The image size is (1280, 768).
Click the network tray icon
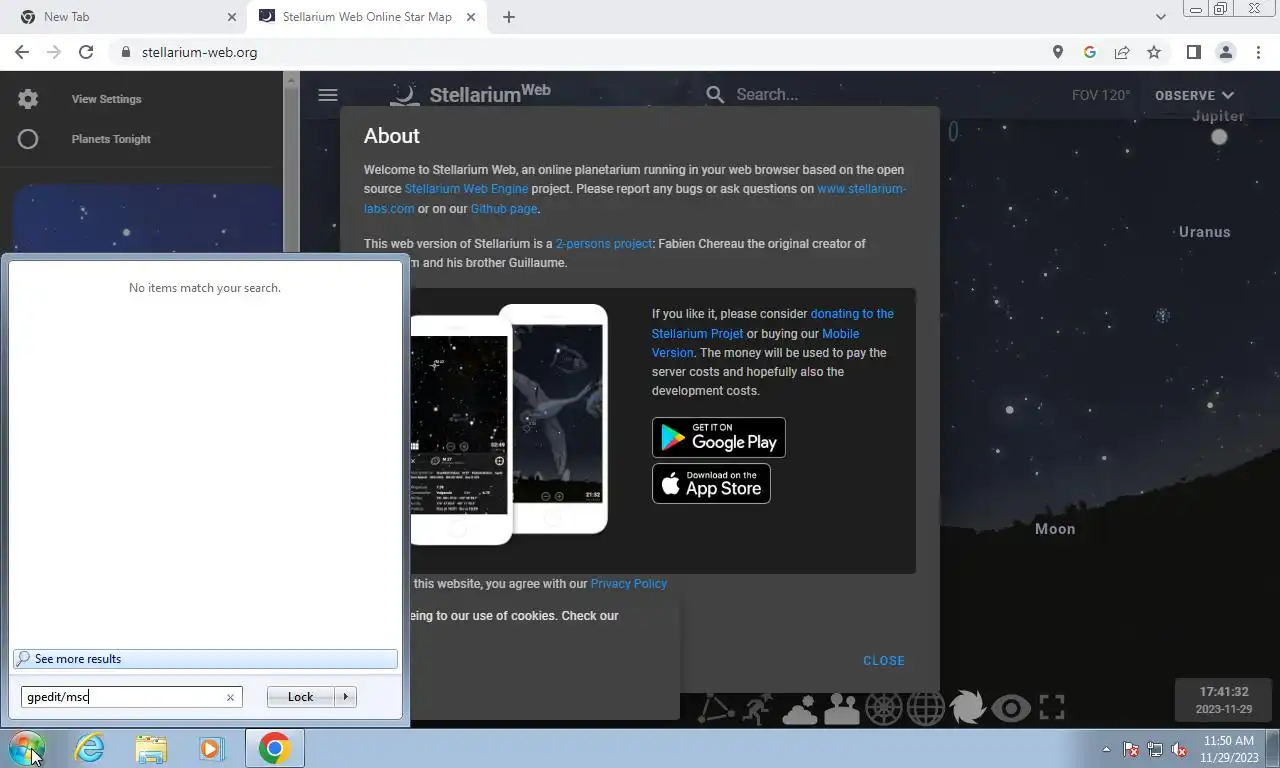click(1155, 749)
